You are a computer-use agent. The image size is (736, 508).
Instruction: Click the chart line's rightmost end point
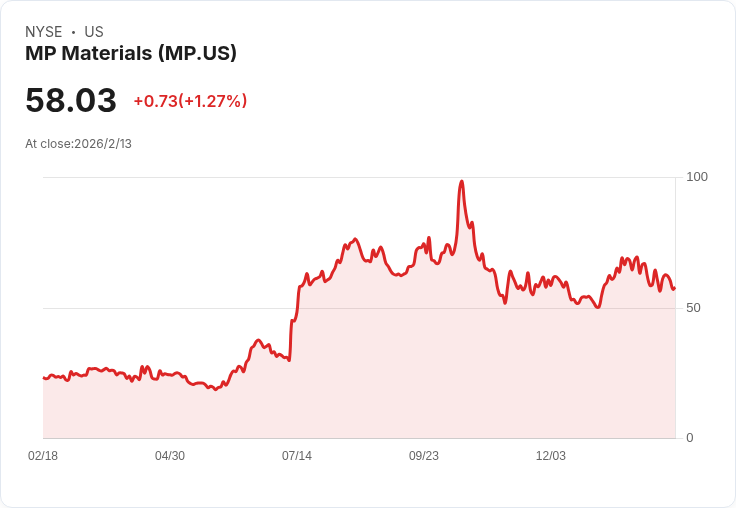tap(675, 288)
